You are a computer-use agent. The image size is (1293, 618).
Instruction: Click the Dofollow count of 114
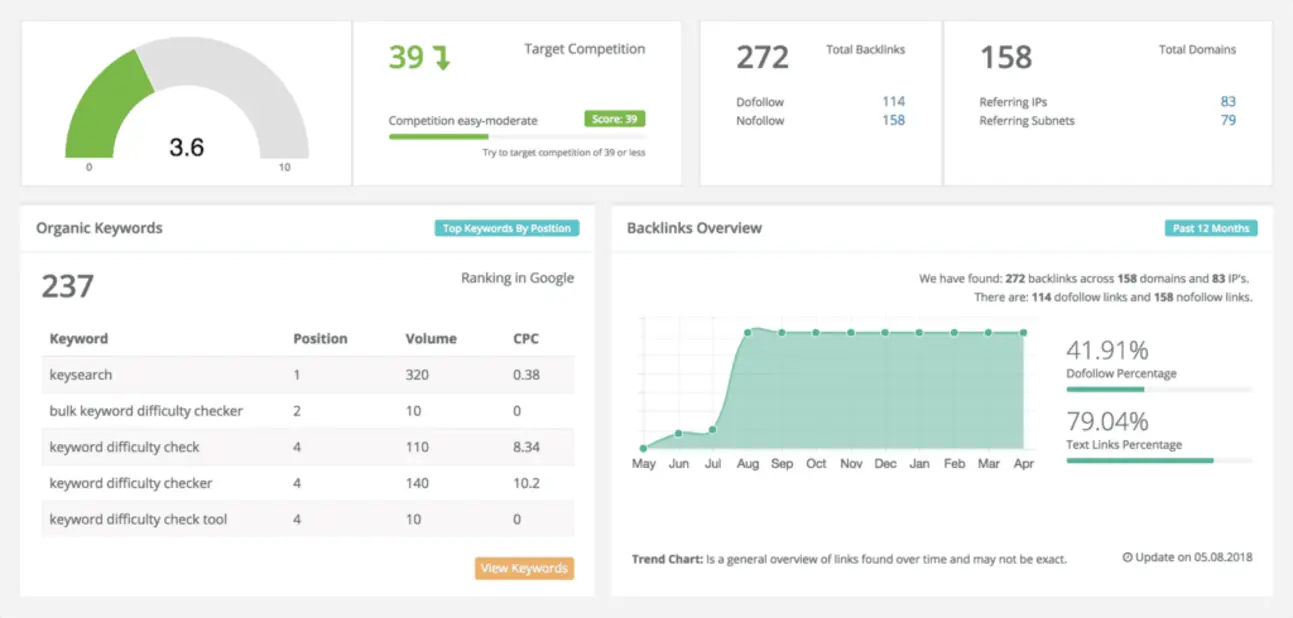click(x=891, y=101)
